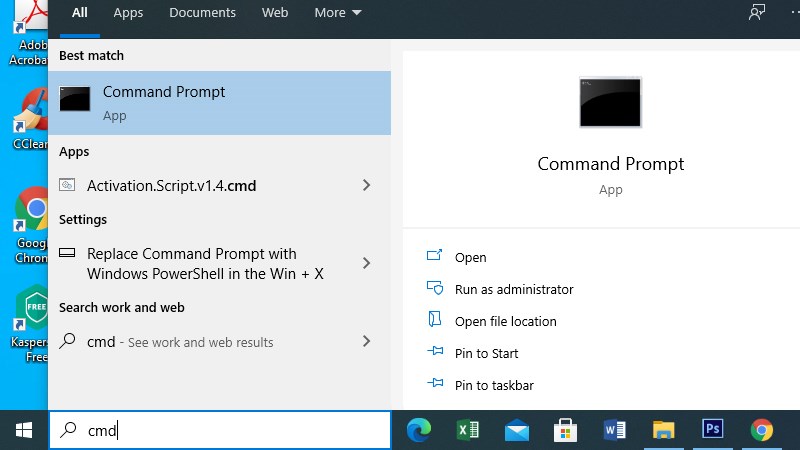This screenshot has width=800, height=450.
Task: Open the More filter dropdown
Action: click(337, 13)
